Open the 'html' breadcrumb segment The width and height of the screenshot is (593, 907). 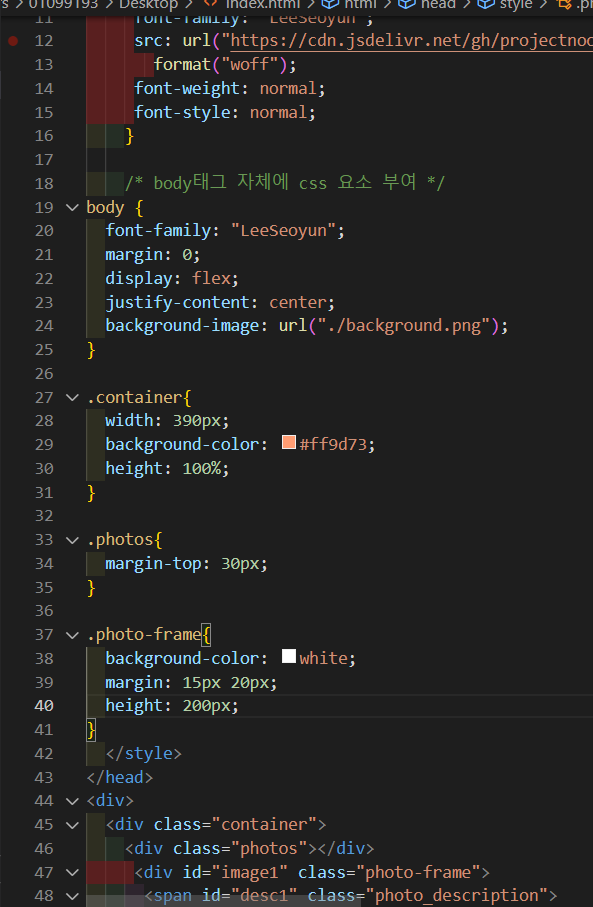click(x=360, y=4)
